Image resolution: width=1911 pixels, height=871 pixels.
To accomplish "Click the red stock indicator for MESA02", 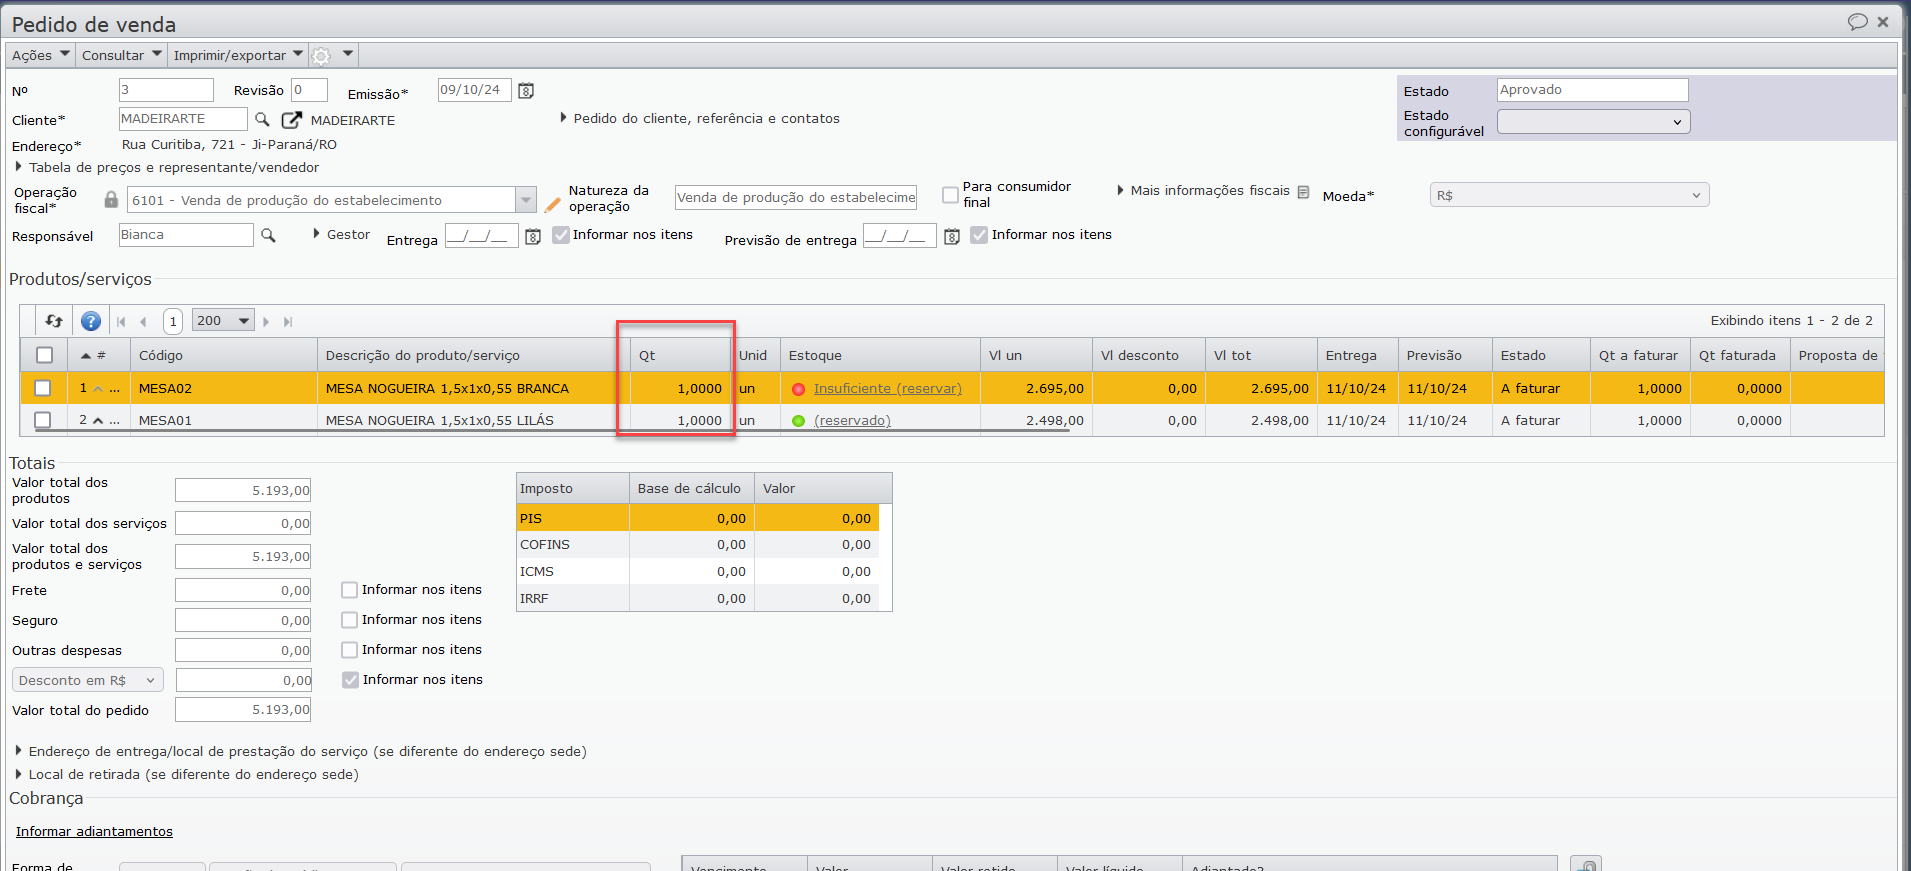I will [x=798, y=389].
